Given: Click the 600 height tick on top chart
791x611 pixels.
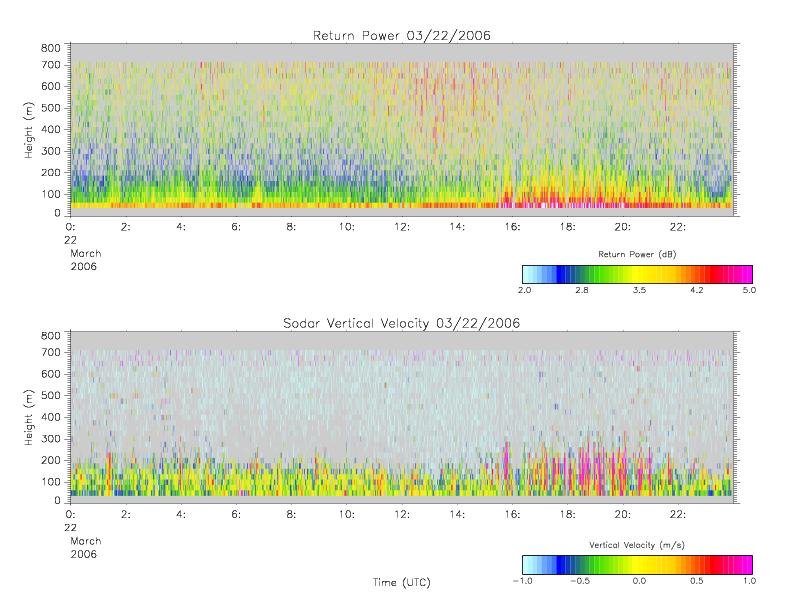Looking at the screenshot, I should point(50,86).
